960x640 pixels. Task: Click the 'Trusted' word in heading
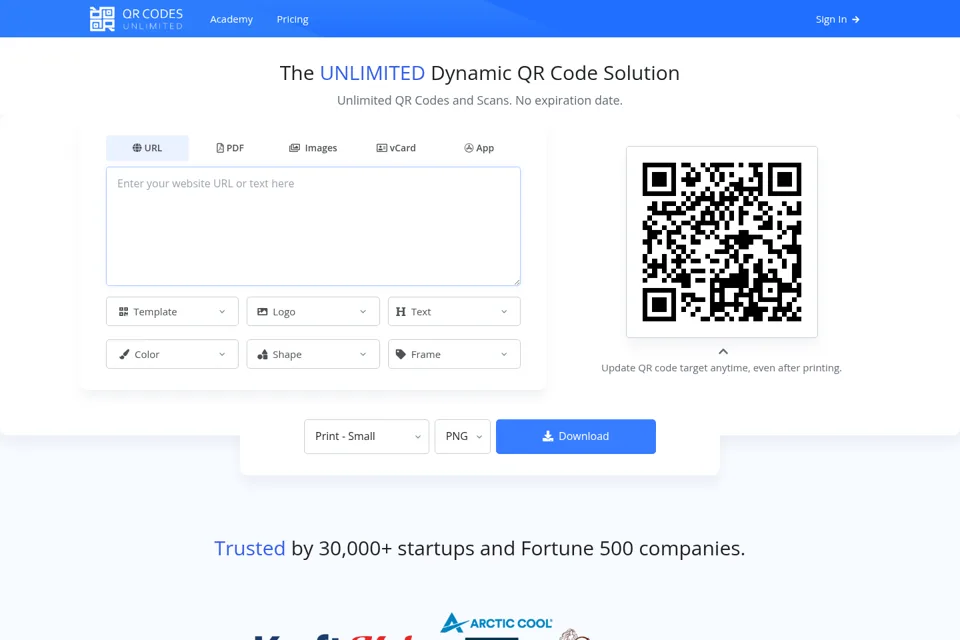250,548
